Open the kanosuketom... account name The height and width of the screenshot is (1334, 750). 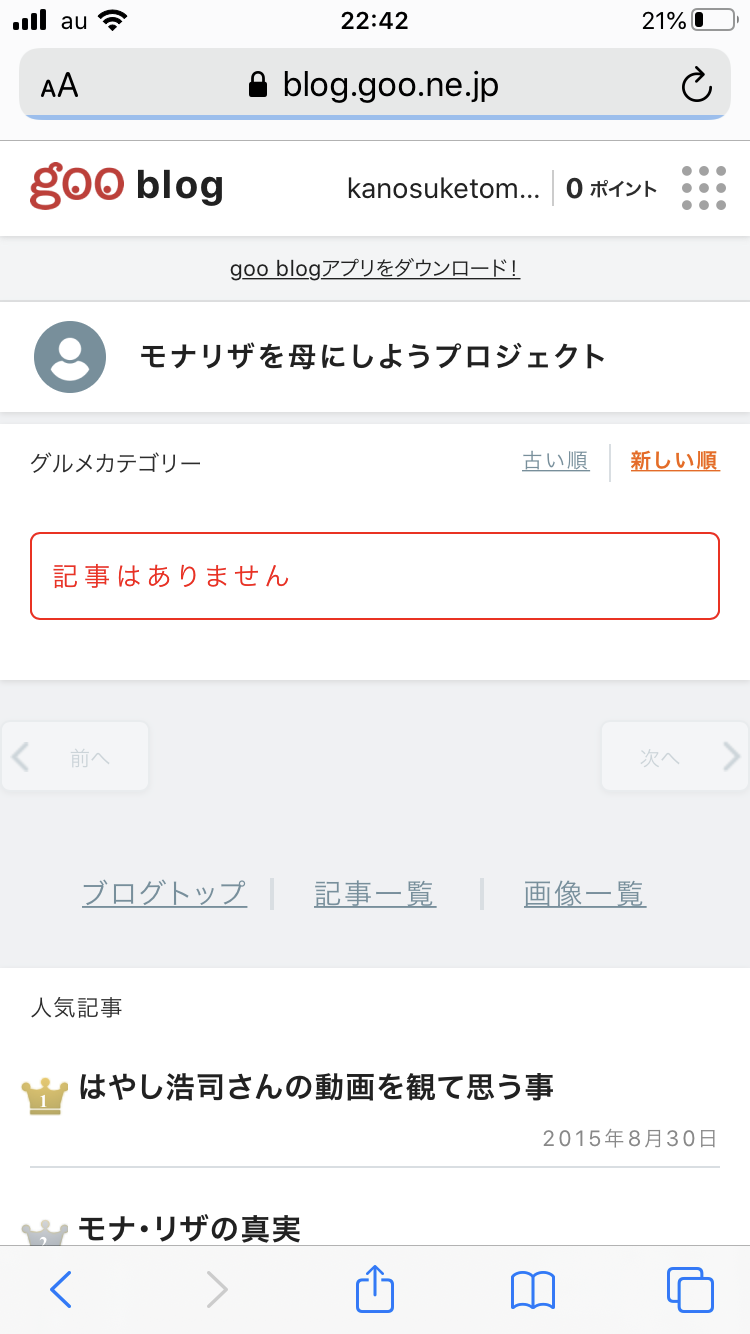[x=442, y=188]
